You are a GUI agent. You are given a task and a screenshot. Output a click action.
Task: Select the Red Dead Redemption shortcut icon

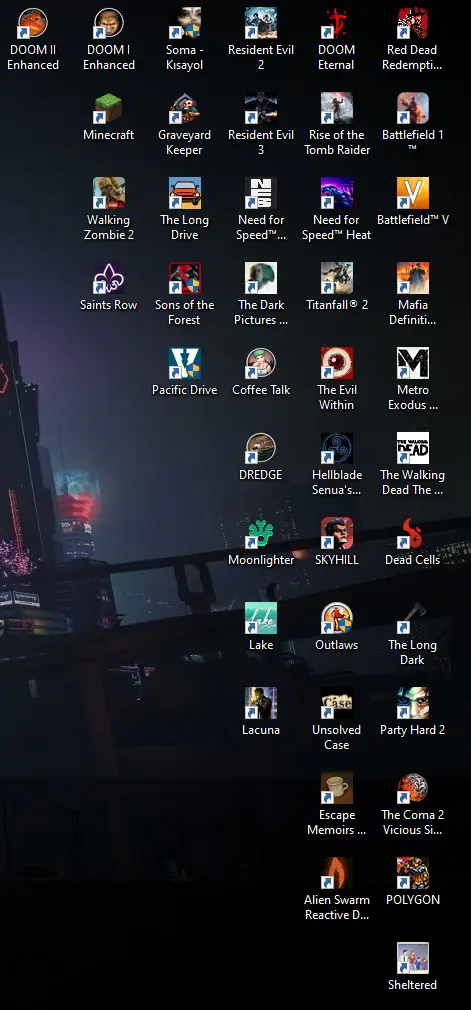pos(413,24)
